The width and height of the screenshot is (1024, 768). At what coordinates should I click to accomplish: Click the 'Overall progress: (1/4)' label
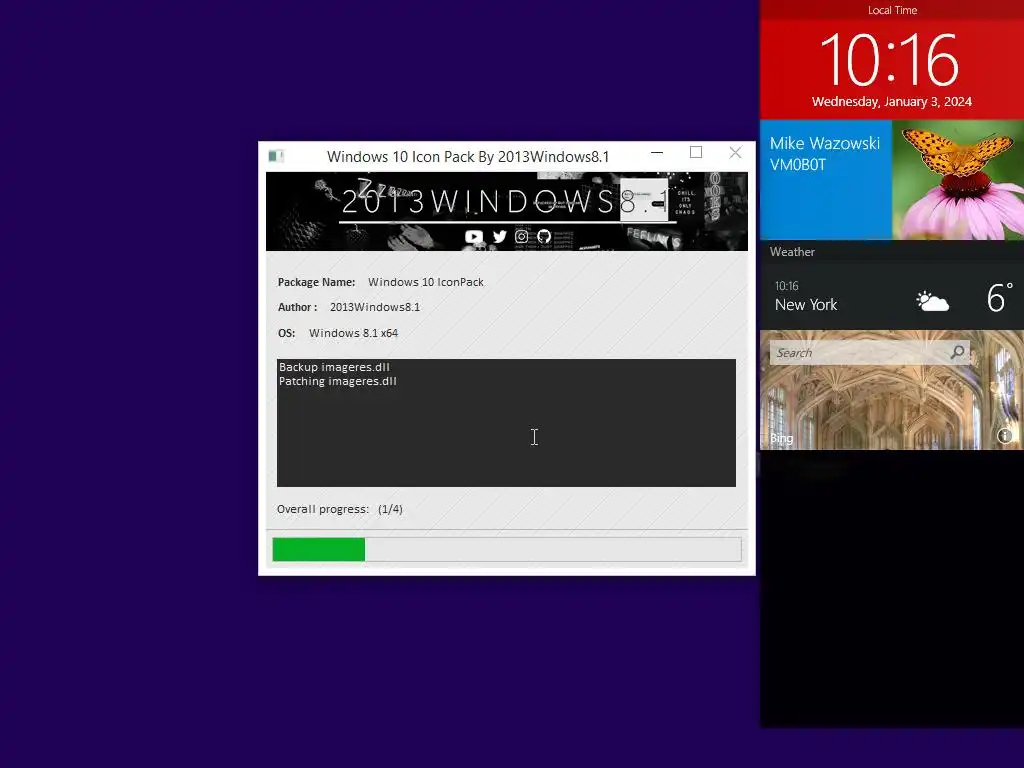(340, 509)
